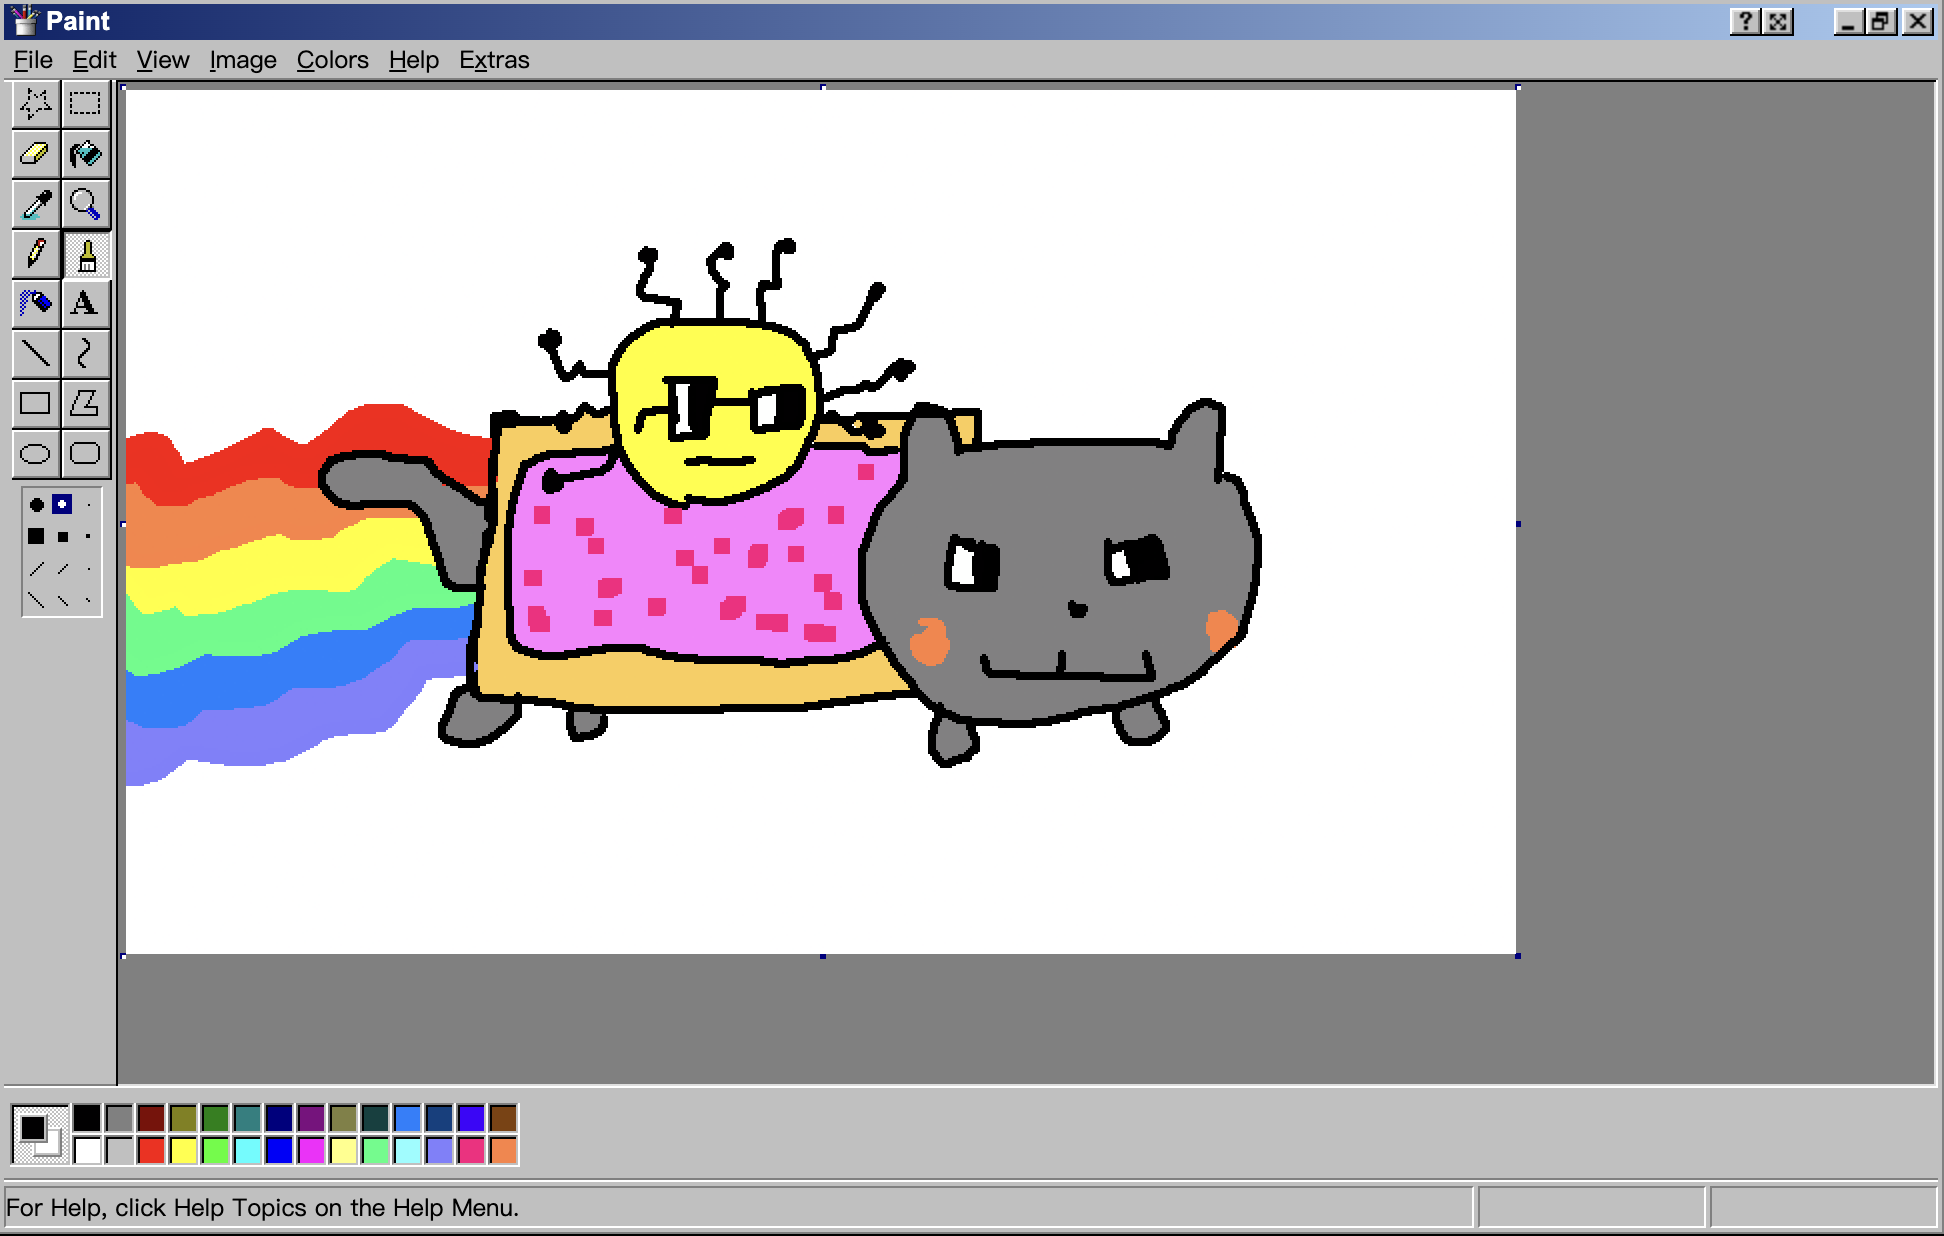
Task: Pick the purple color swatch in top row
Action: tap(311, 1118)
